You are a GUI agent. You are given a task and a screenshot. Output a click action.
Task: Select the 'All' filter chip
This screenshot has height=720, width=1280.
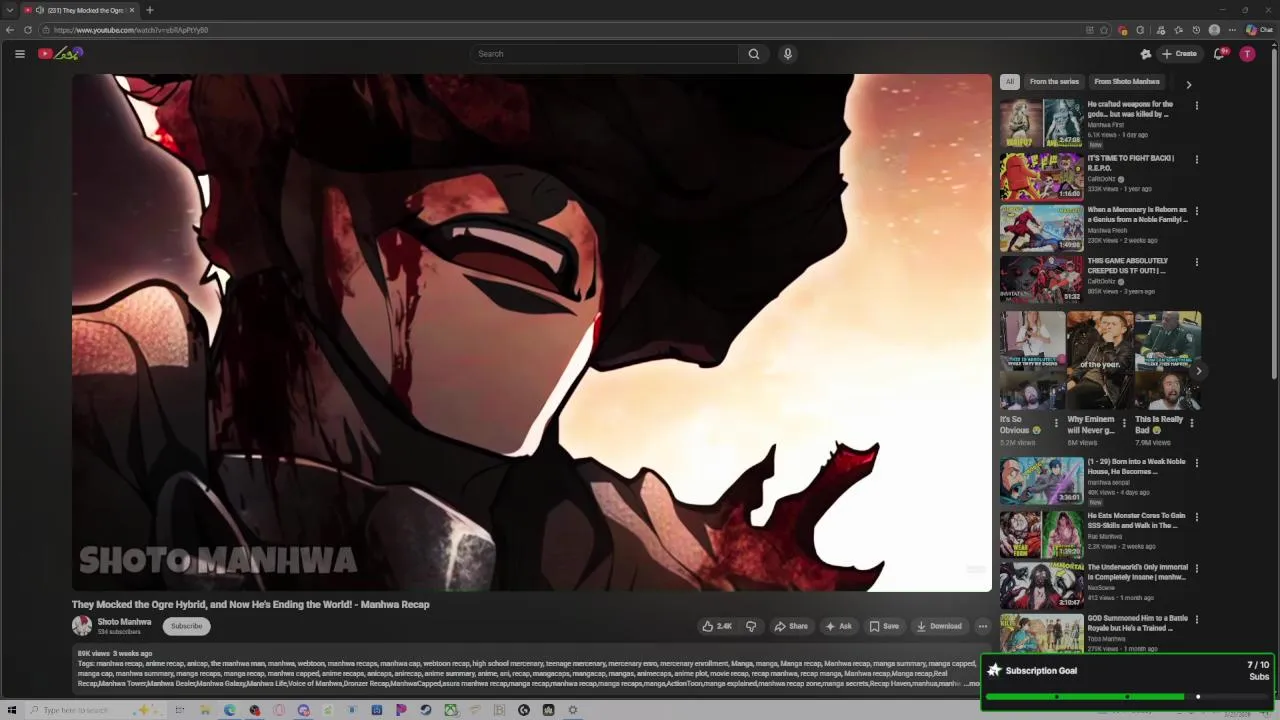1010,82
